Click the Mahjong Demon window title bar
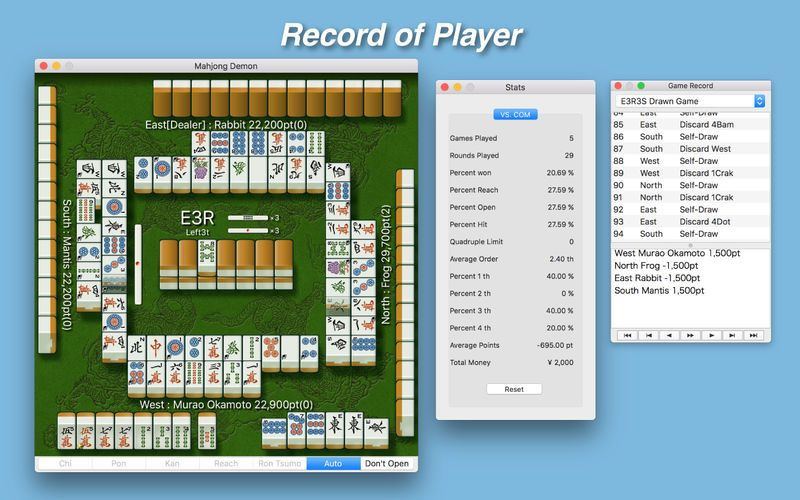800x500 pixels. pos(226,66)
